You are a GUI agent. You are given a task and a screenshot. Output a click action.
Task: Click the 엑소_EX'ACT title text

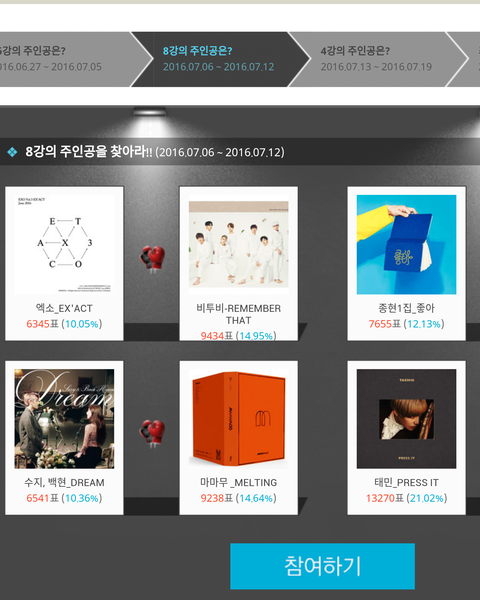64,308
